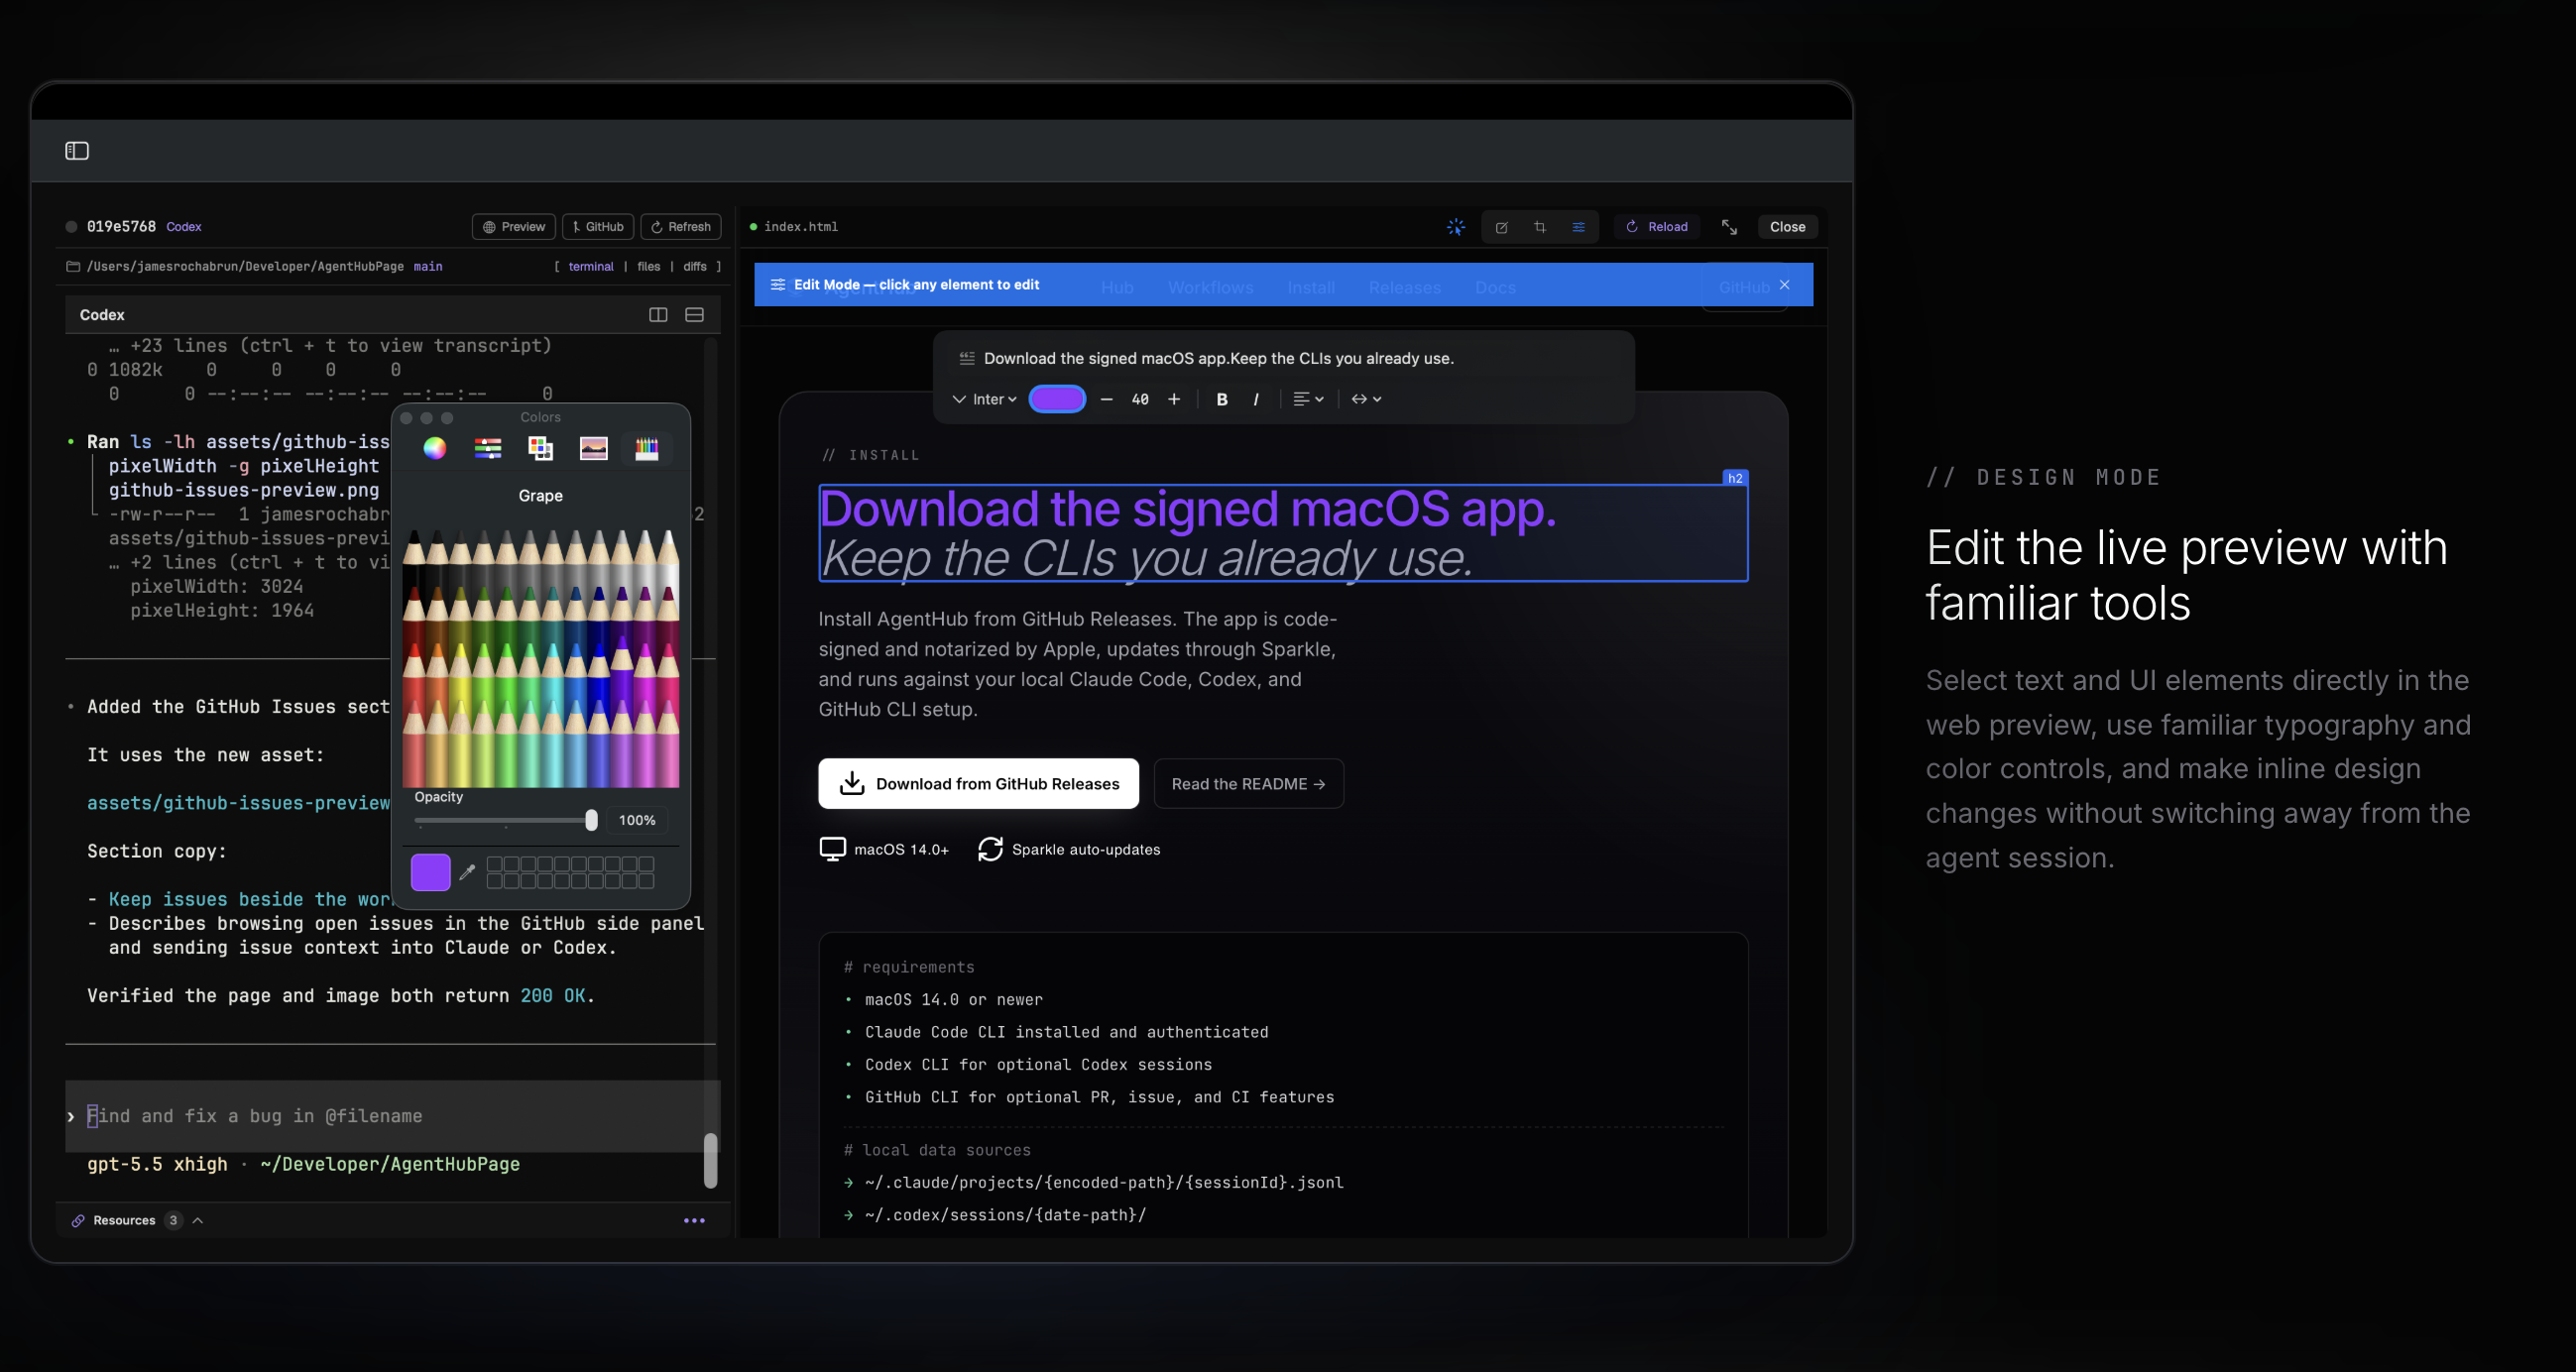Click Download from GitHub Releases
Screen dimensions: 2576x1372
[978, 783]
